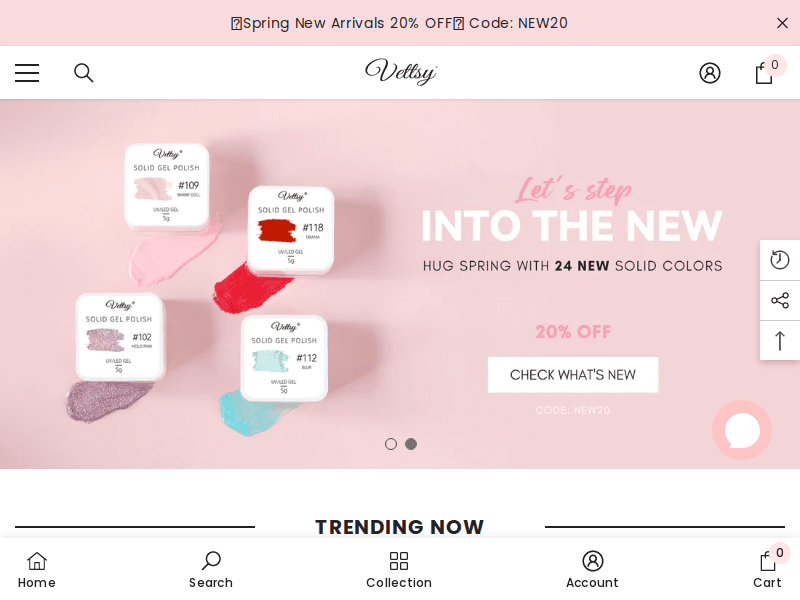Go to Home in the bottom bar
This screenshot has height=600, width=800.
coord(37,570)
